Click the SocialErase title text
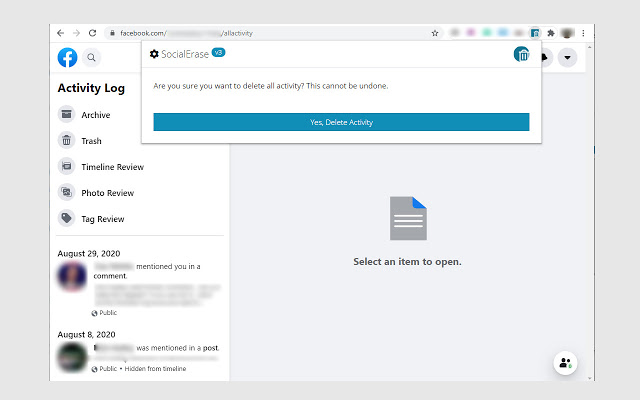 [184, 54]
